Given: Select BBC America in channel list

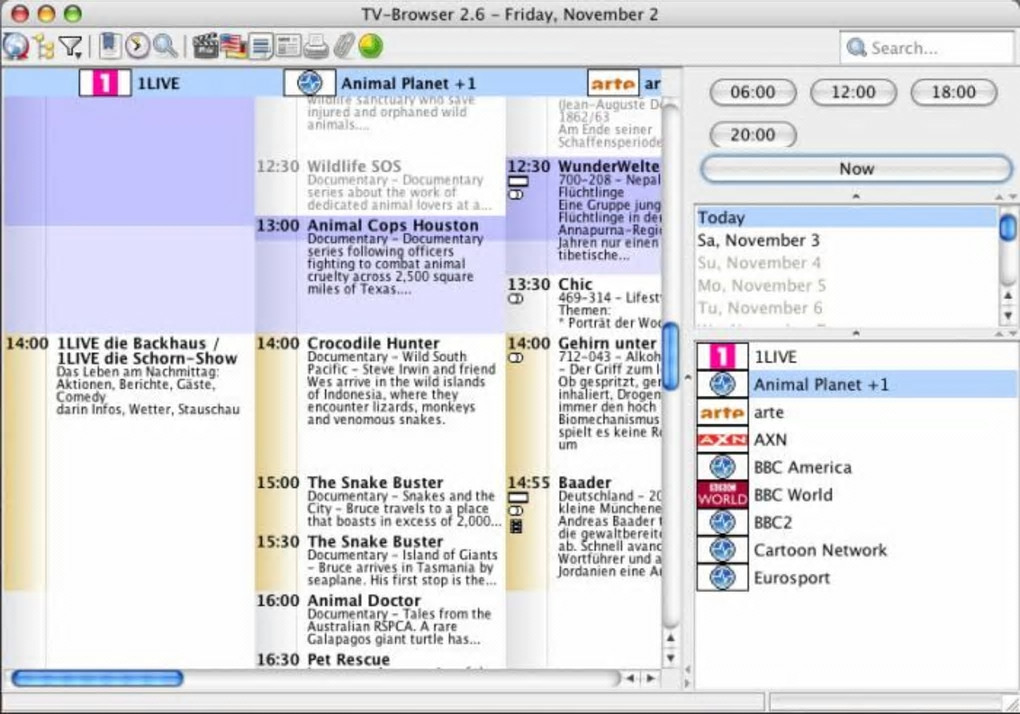Looking at the screenshot, I should pos(857,467).
